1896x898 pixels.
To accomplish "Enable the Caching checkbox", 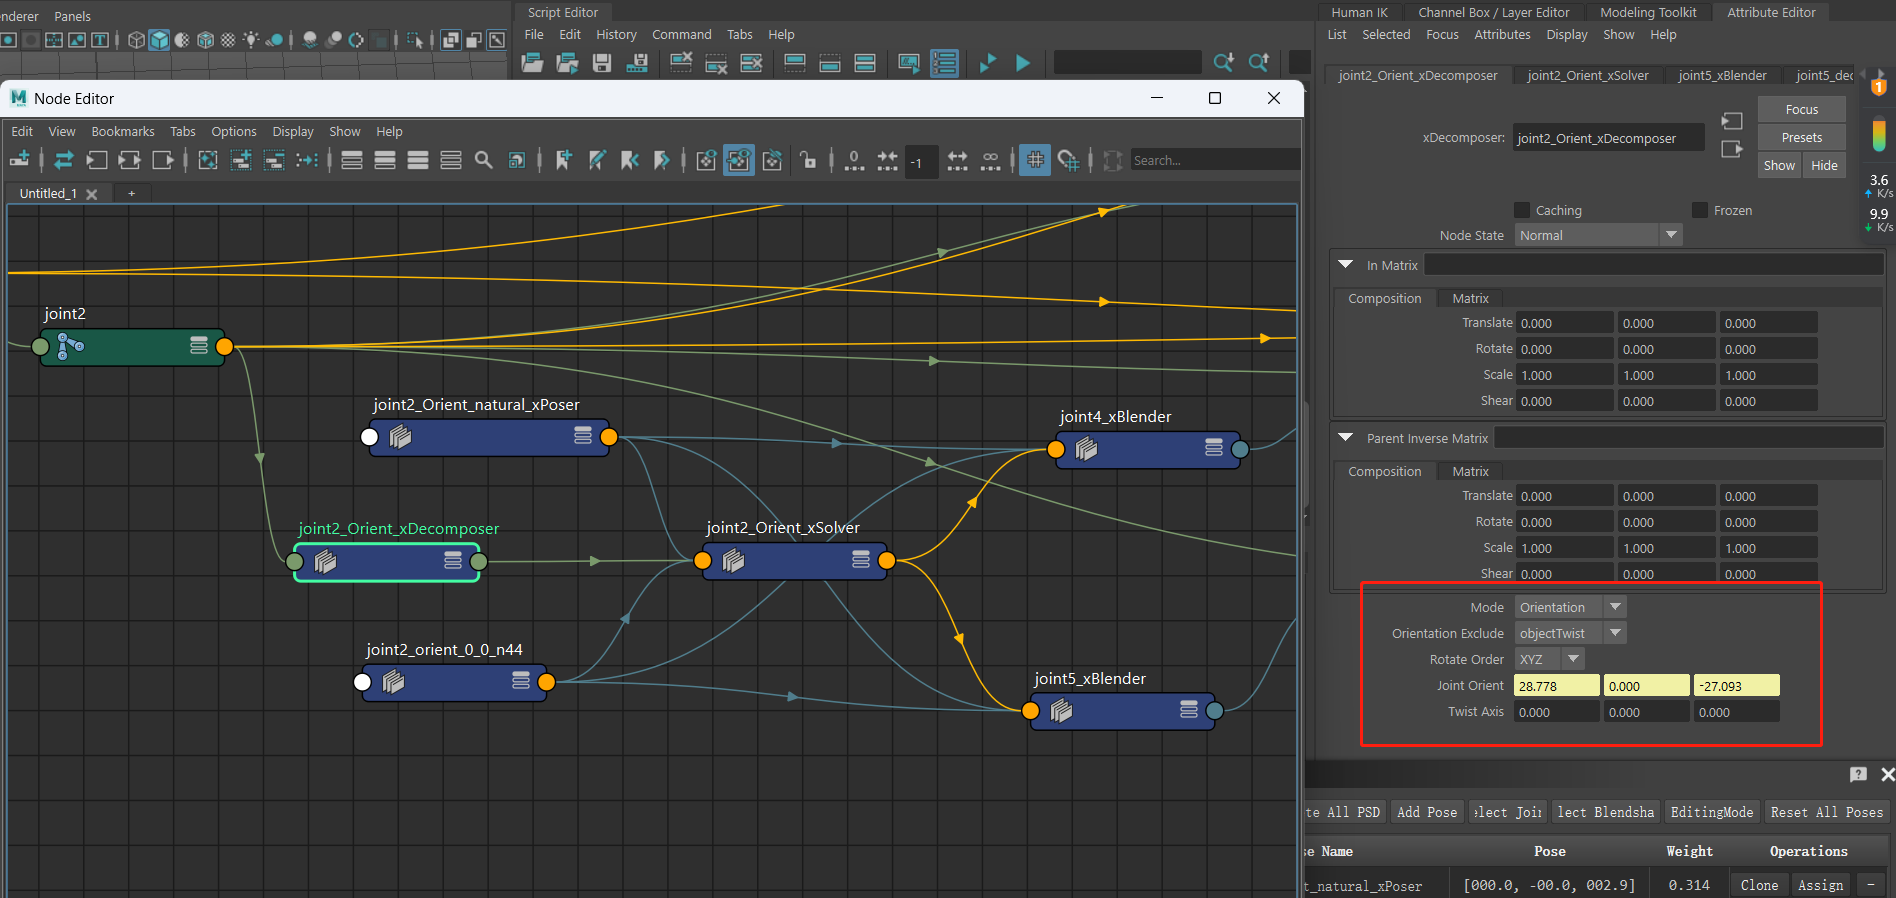I will click(1522, 210).
